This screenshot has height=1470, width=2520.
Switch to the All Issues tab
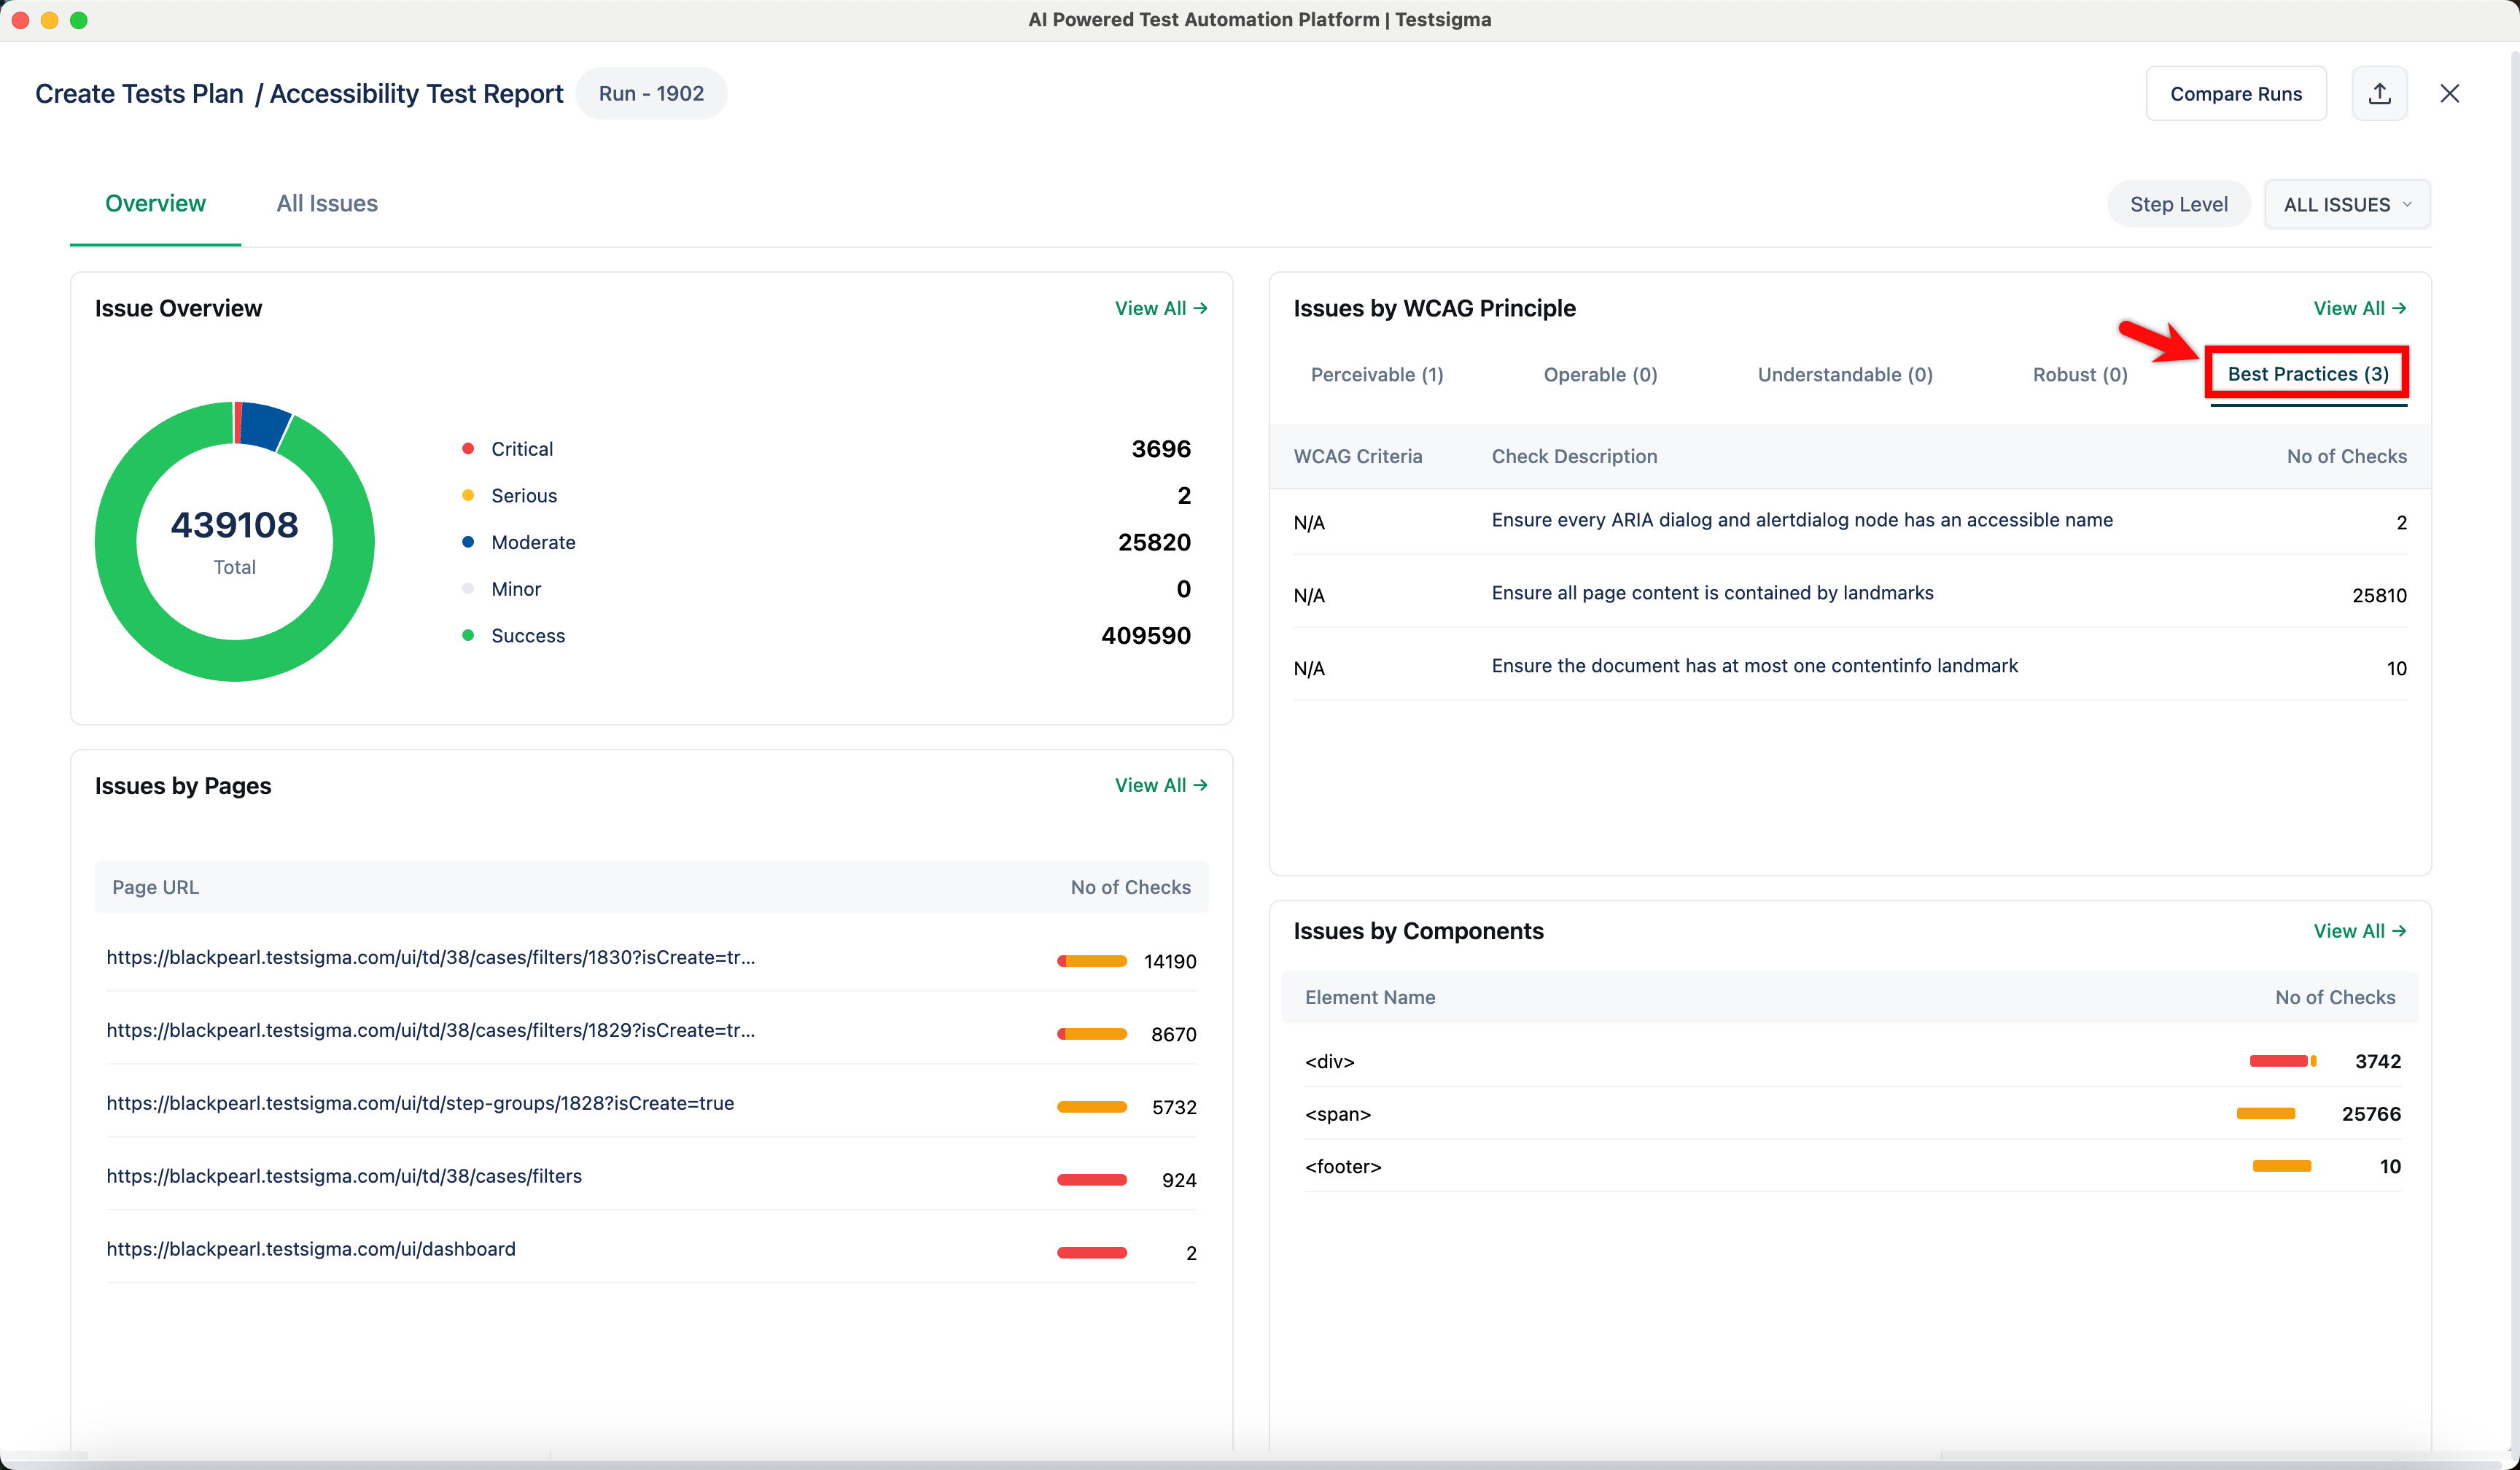[x=327, y=204]
